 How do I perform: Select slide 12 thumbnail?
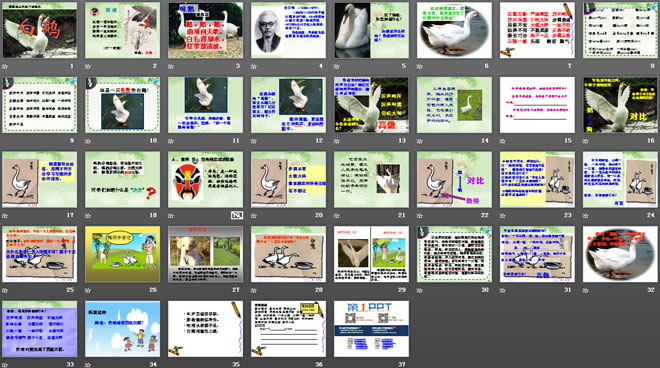click(288, 105)
